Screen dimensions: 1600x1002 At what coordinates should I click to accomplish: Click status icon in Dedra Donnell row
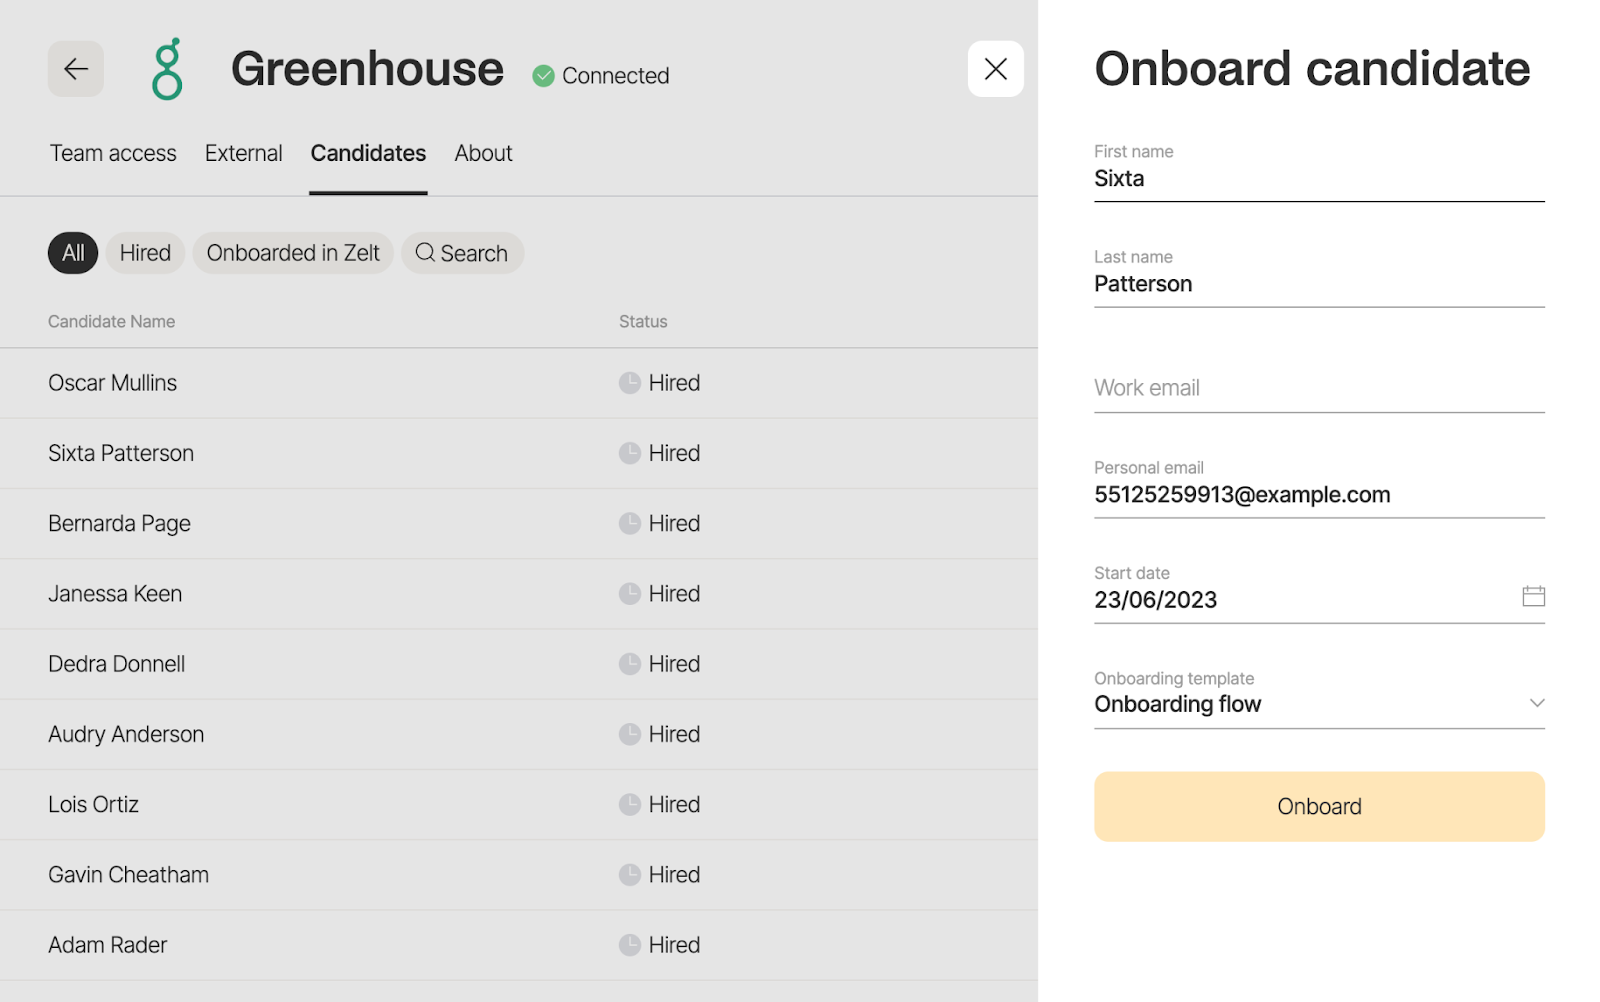tap(629, 664)
